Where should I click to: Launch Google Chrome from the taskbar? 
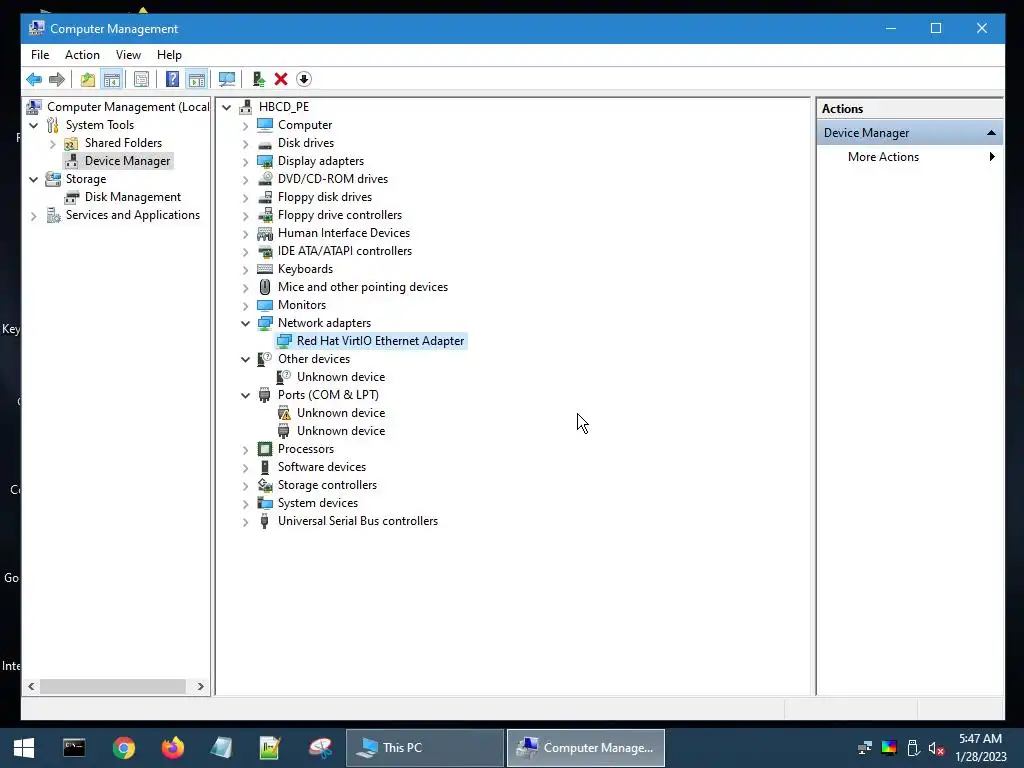pyautogui.click(x=123, y=748)
